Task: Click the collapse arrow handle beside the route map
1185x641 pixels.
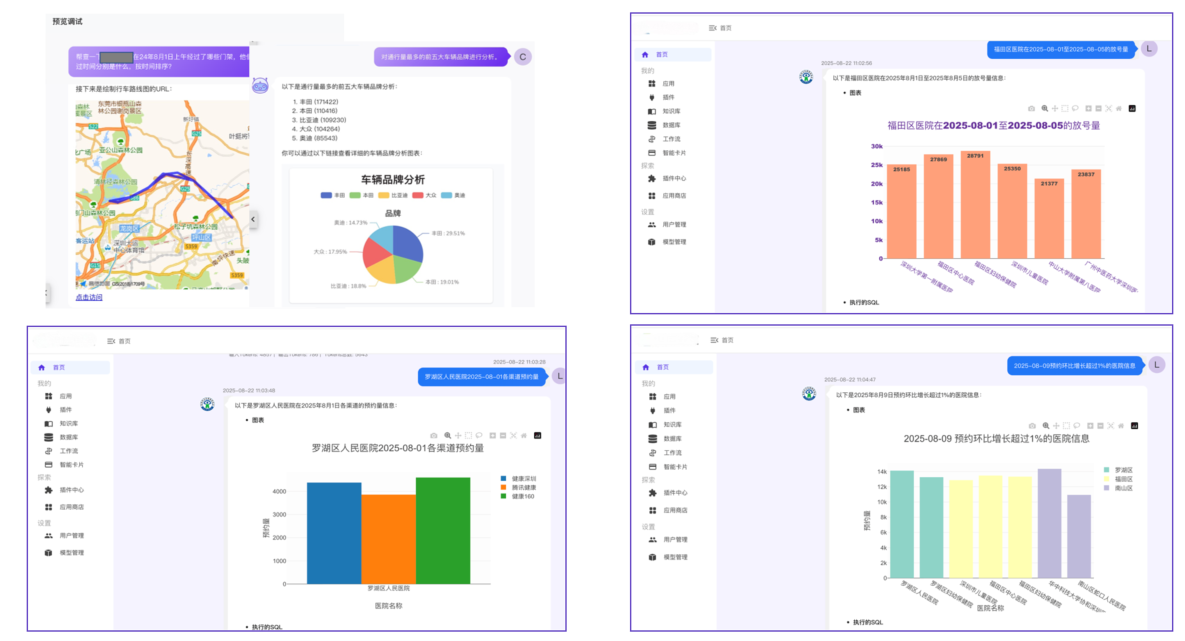Action: coord(253,219)
